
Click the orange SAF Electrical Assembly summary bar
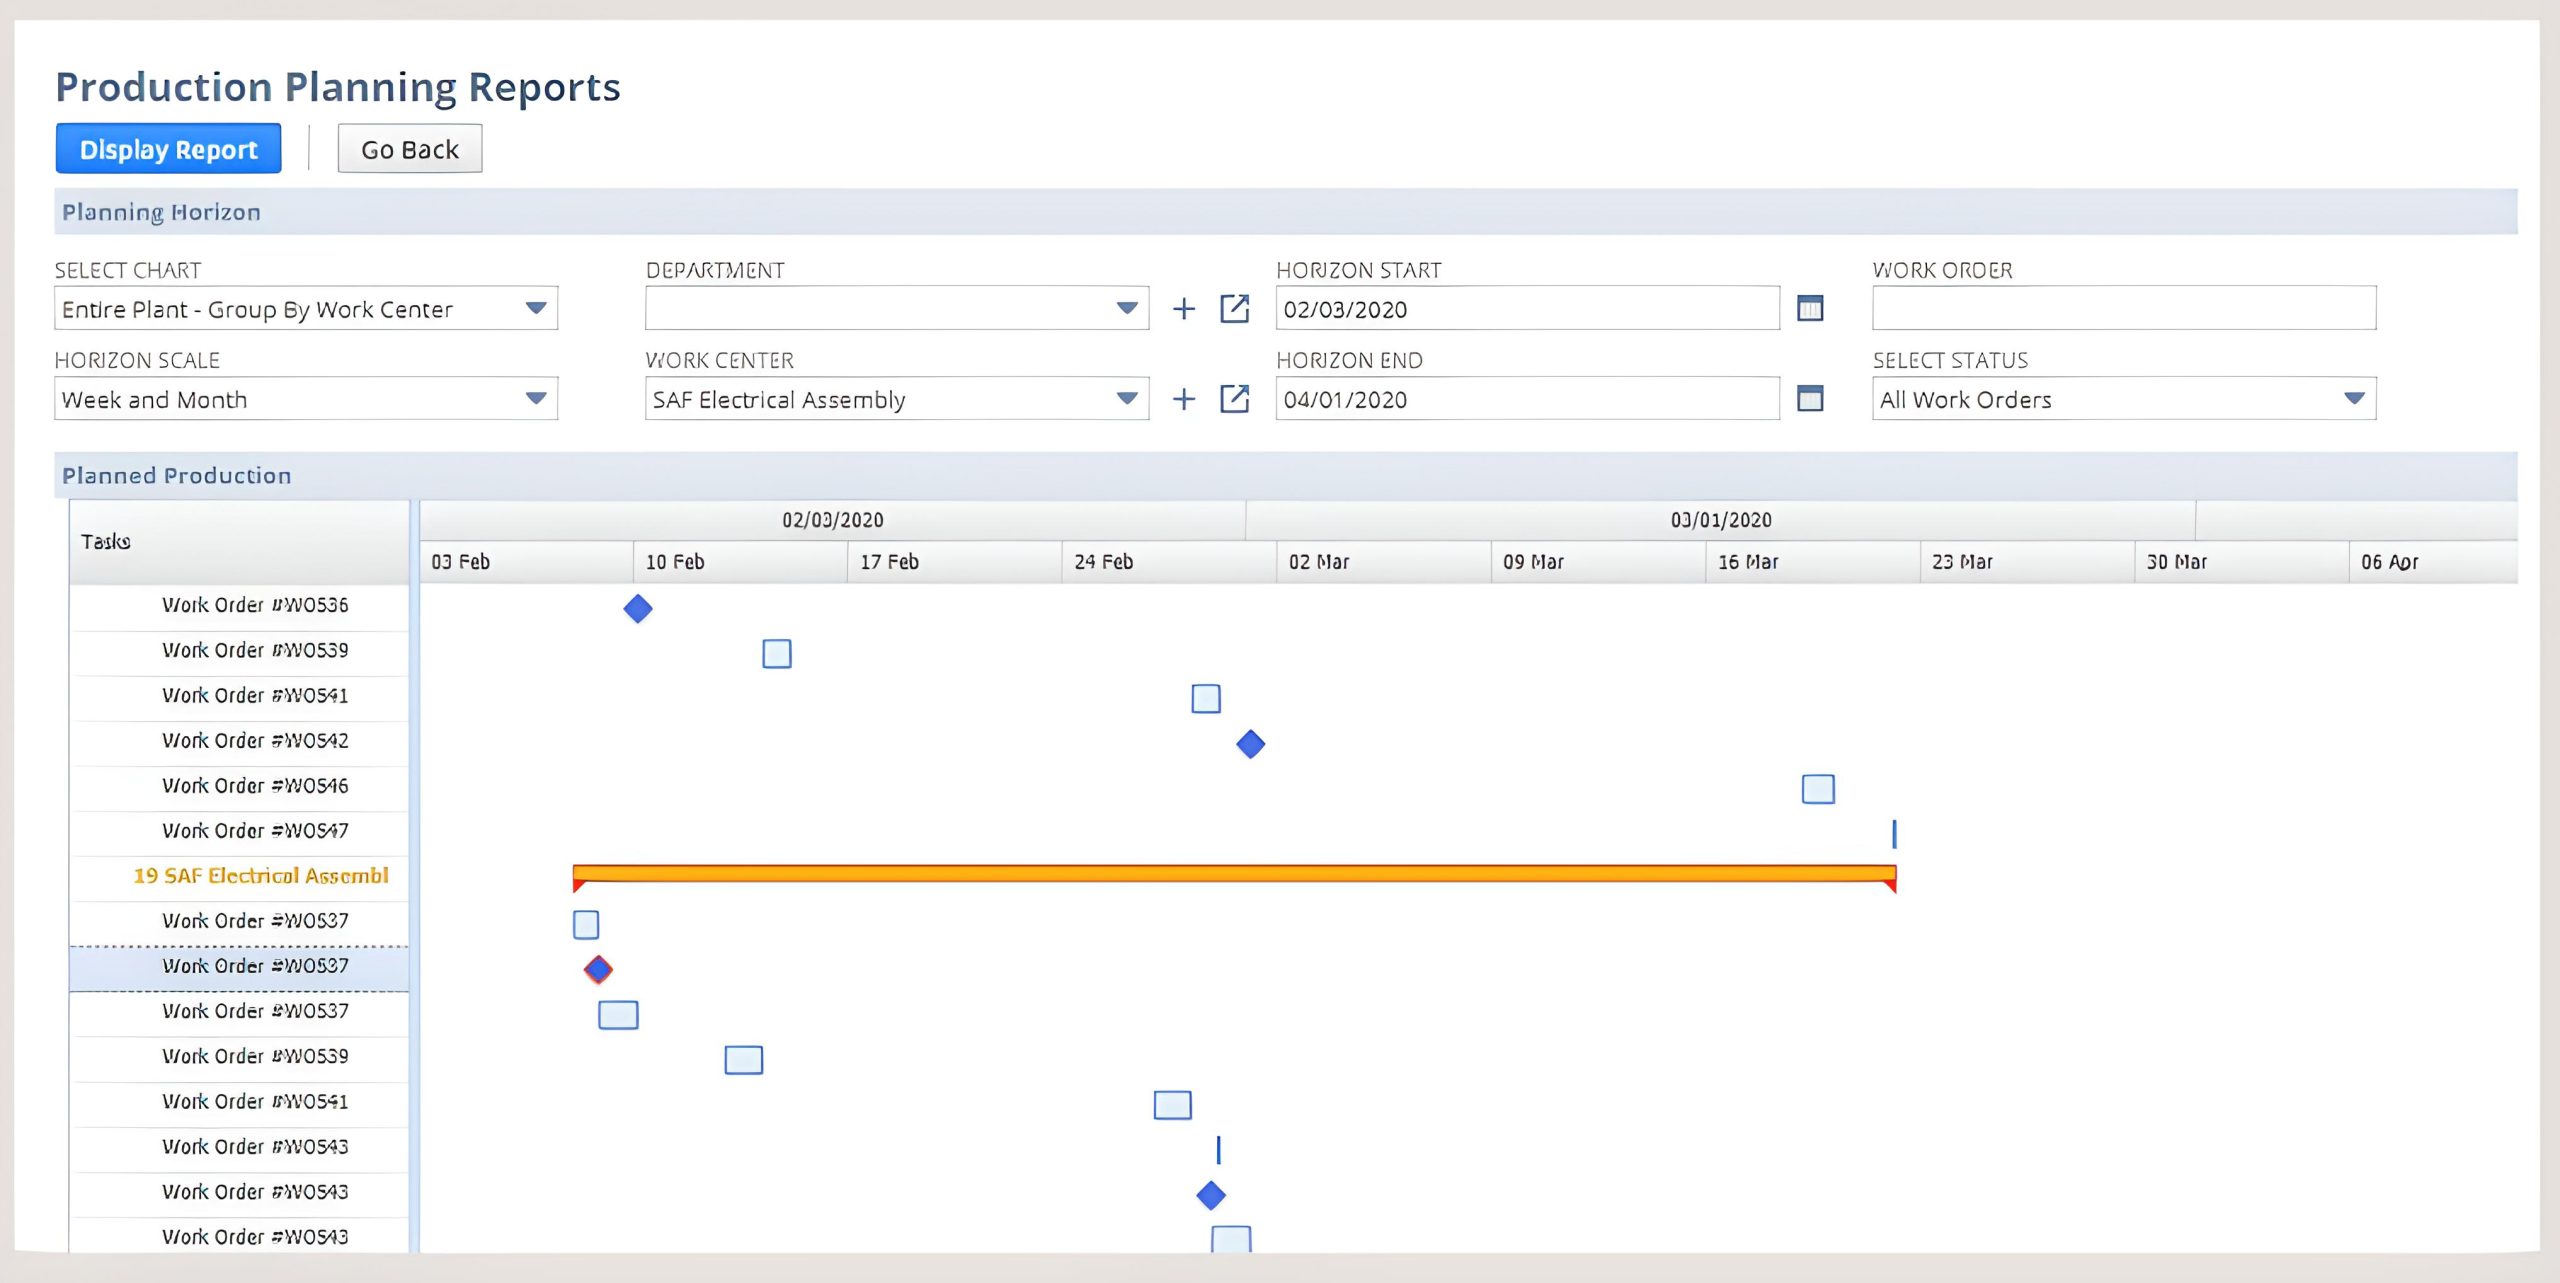tap(1234, 874)
